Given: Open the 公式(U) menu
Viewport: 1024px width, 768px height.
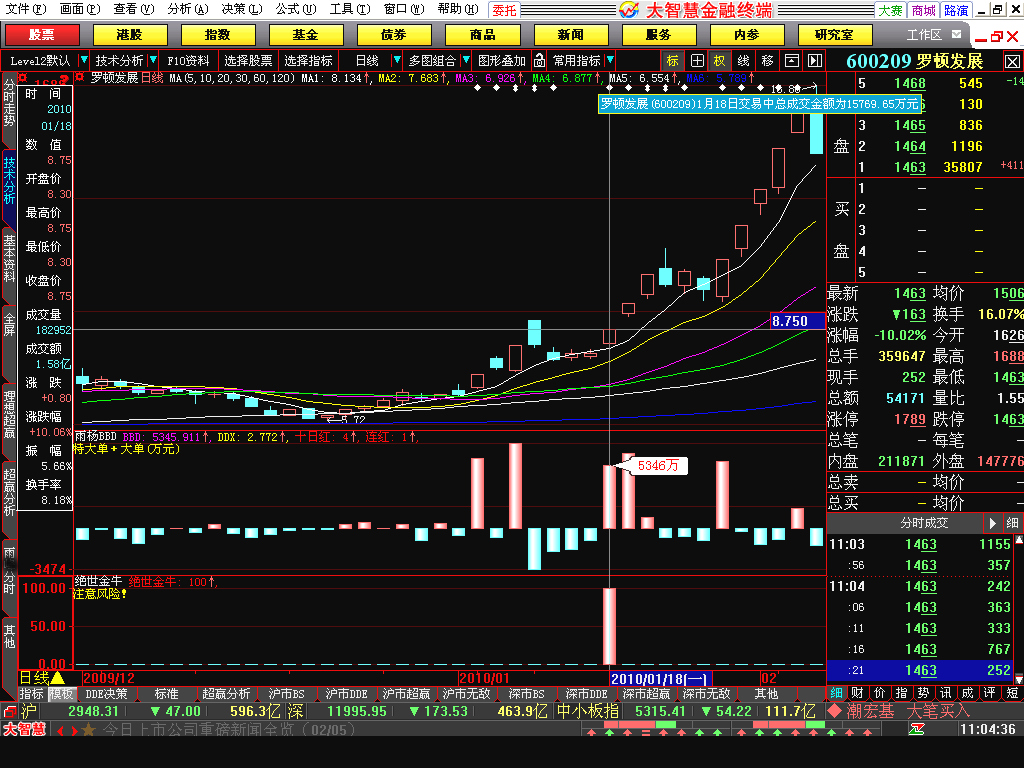Looking at the screenshot, I should (296, 9).
